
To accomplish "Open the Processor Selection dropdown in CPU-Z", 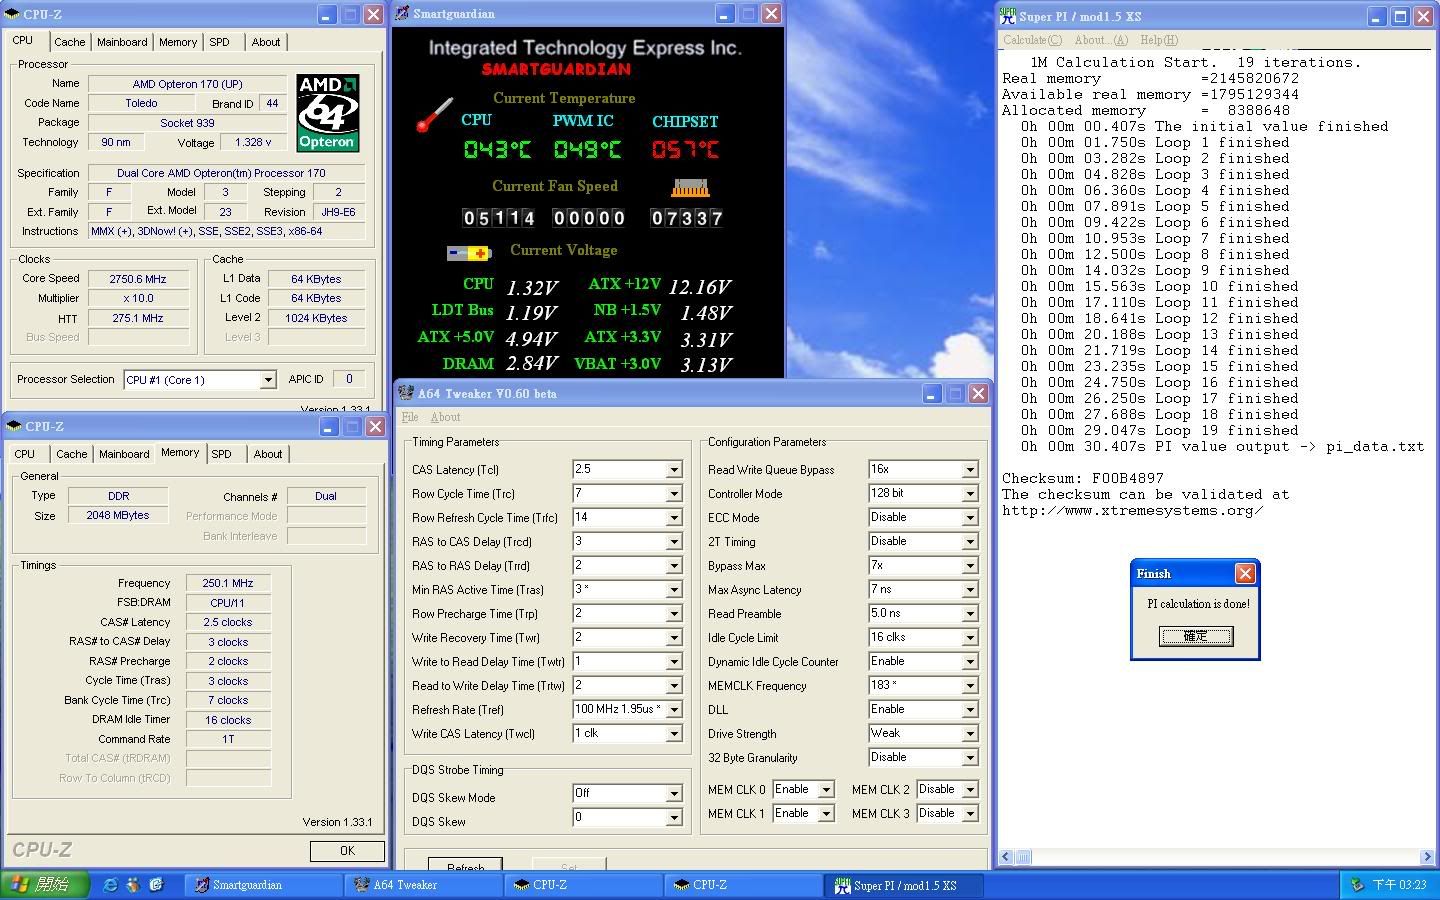I will 267,380.
